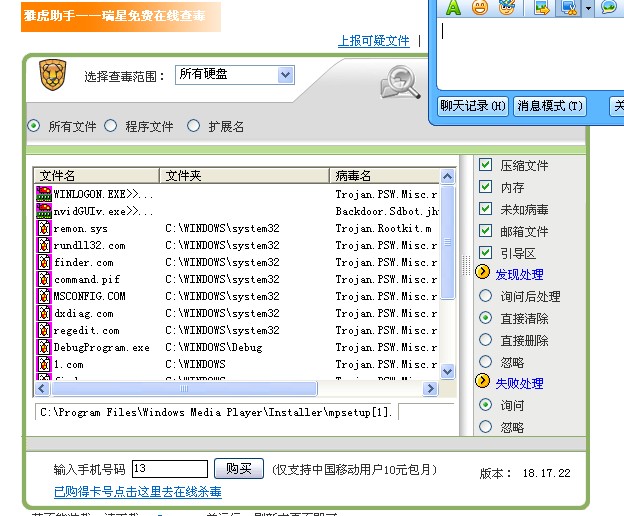Click the chat message input area
The width and height of the screenshot is (624, 516).
(x=530, y=54)
